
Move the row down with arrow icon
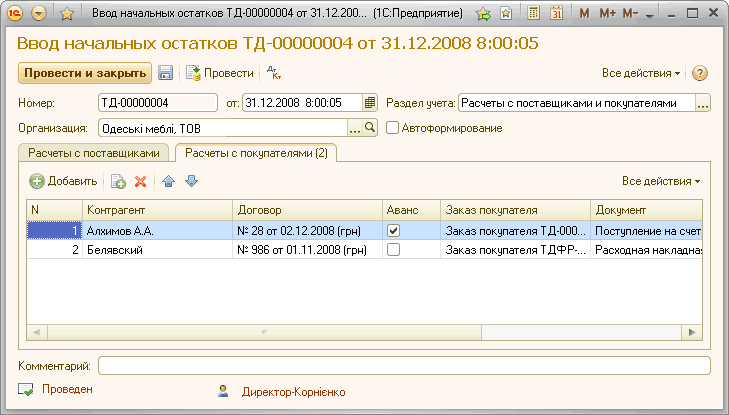(x=191, y=181)
